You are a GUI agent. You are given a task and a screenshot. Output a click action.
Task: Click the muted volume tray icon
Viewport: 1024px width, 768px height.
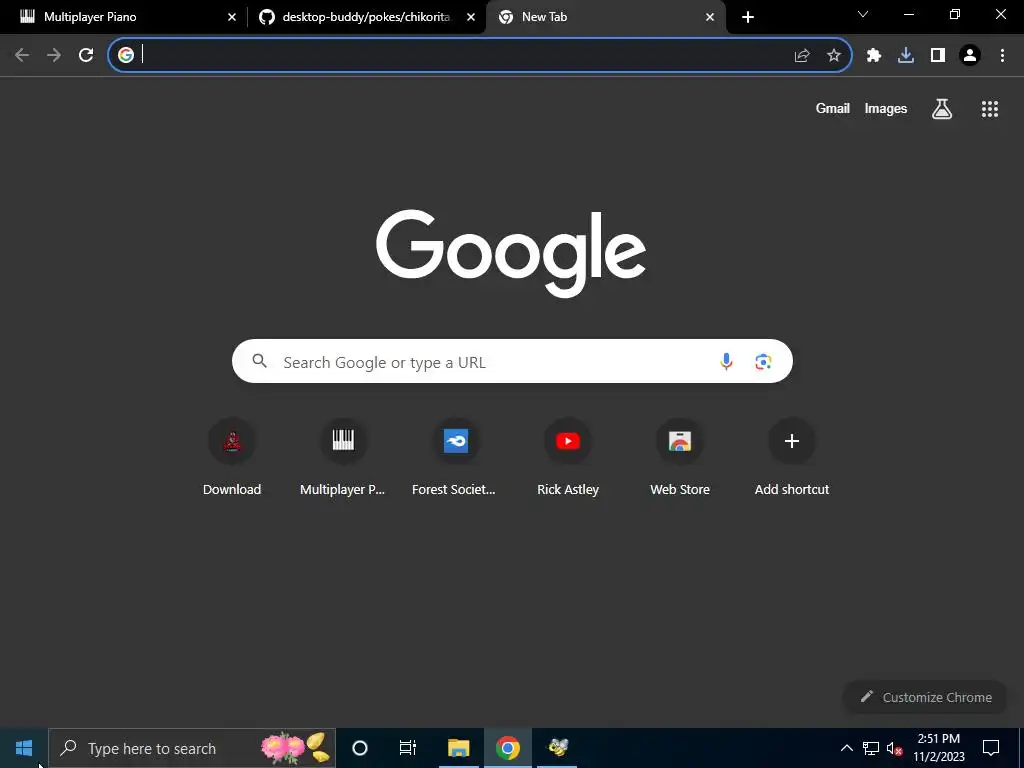pos(894,748)
